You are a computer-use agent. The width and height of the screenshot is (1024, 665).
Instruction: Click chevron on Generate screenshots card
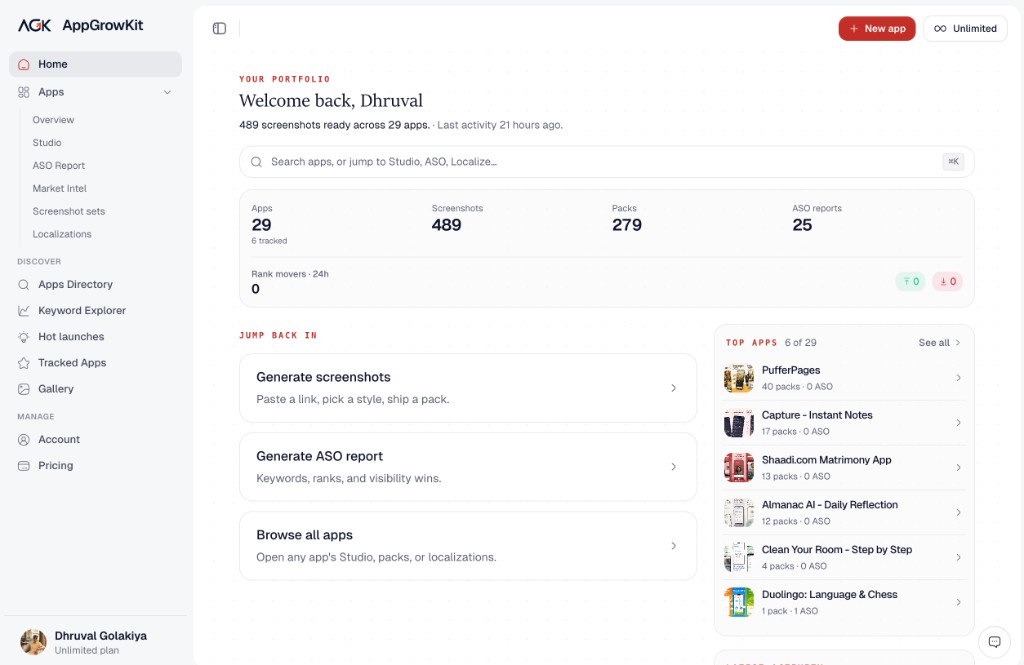tap(673, 388)
